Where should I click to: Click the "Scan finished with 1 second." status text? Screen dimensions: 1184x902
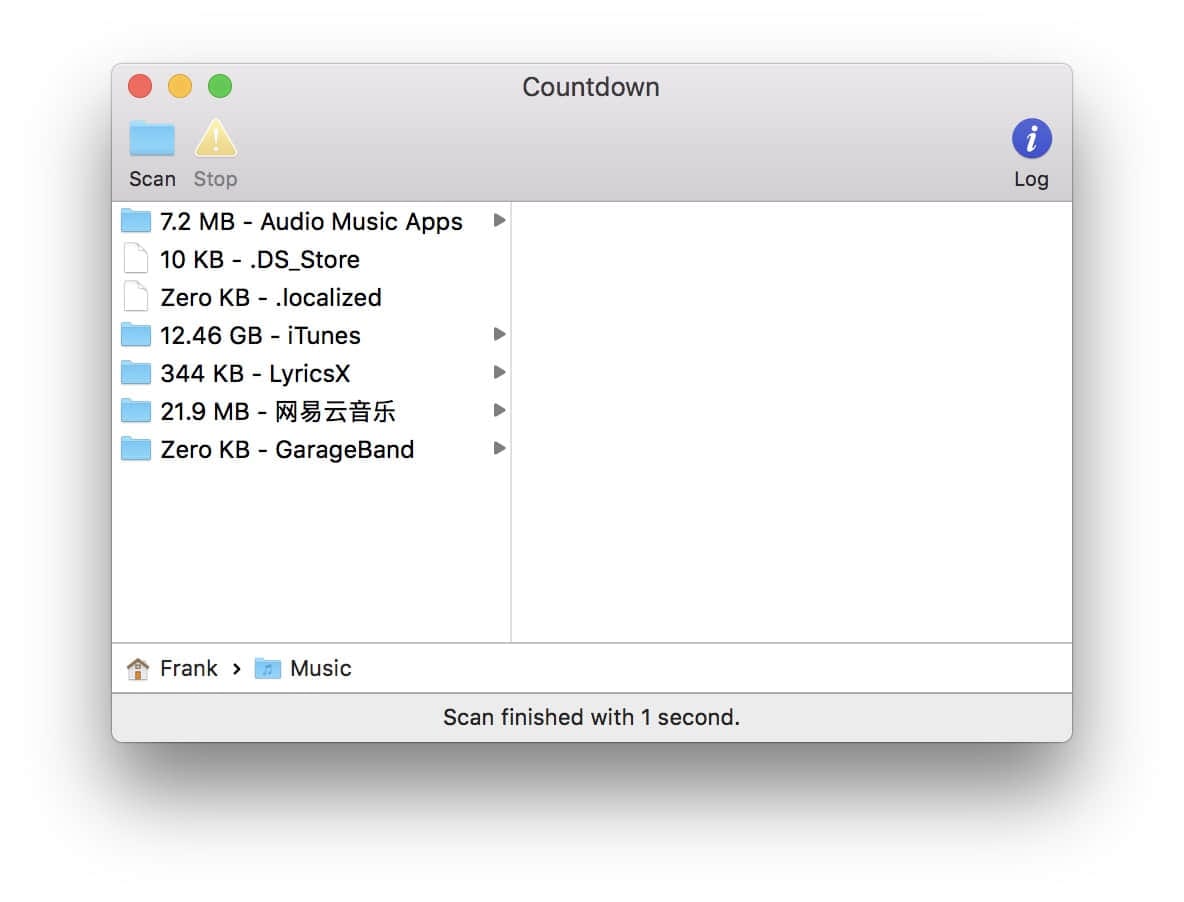591,717
